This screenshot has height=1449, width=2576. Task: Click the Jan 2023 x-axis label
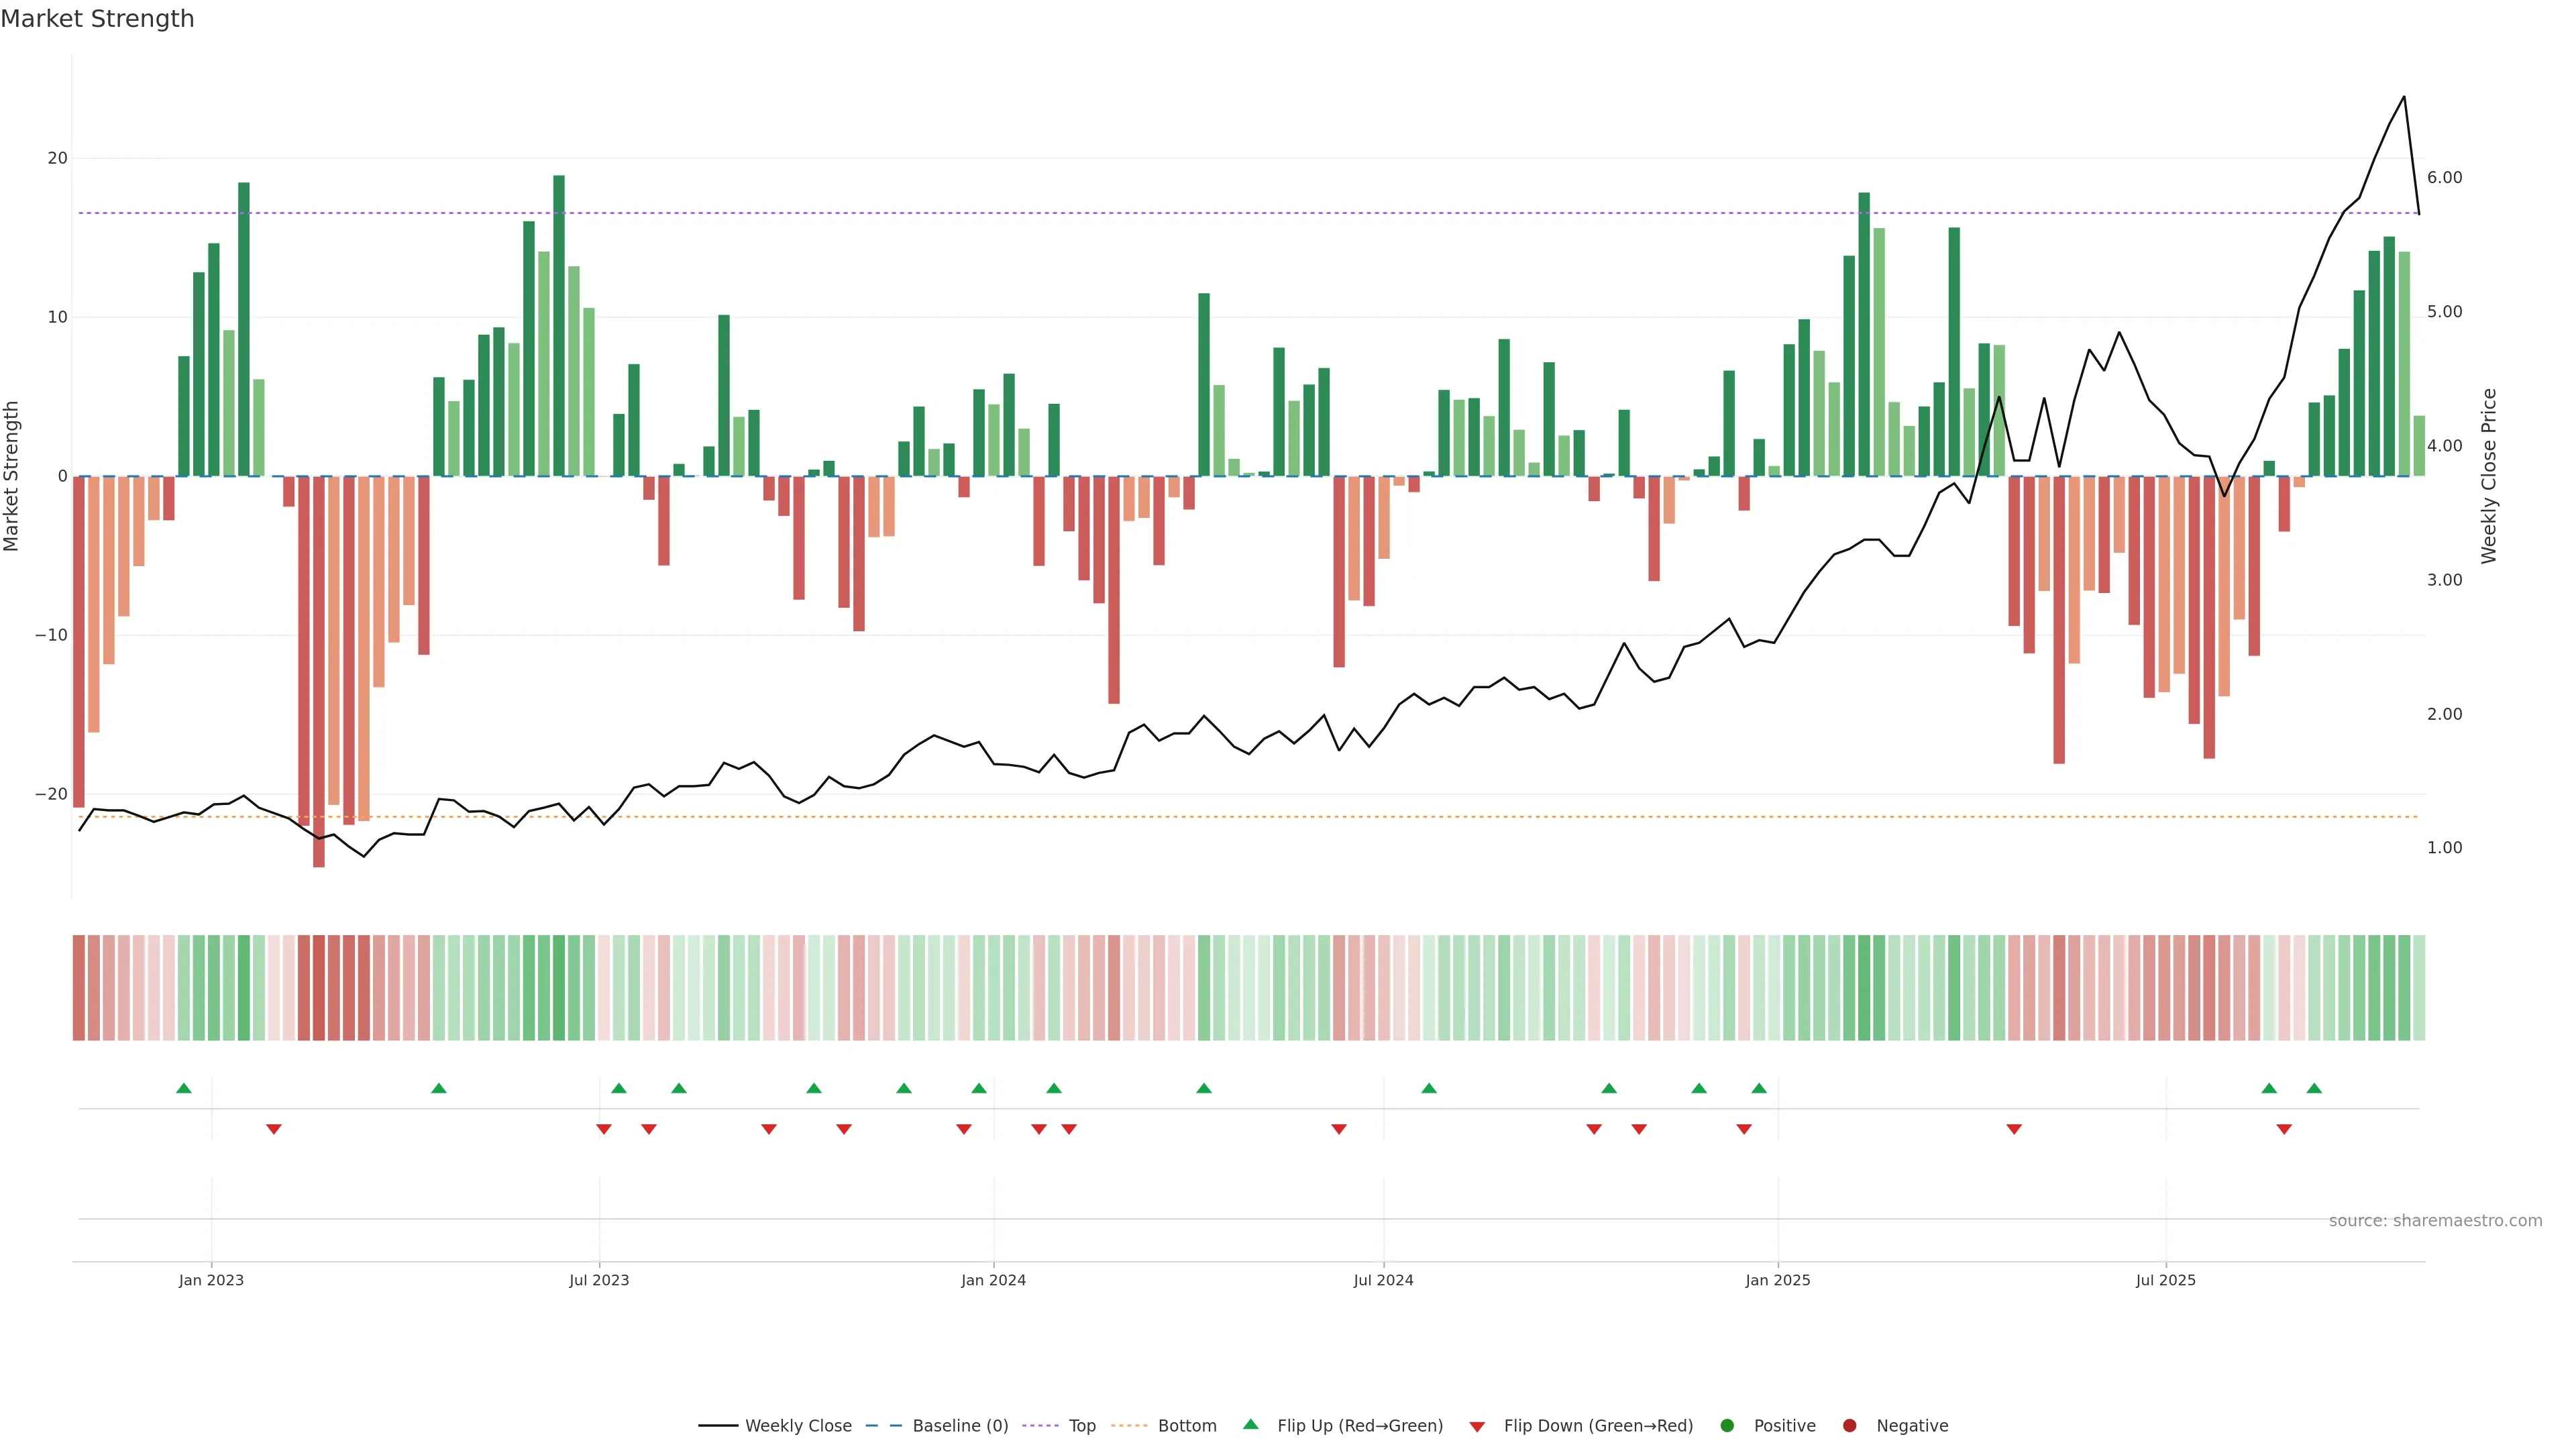click(x=211, y=1280)
